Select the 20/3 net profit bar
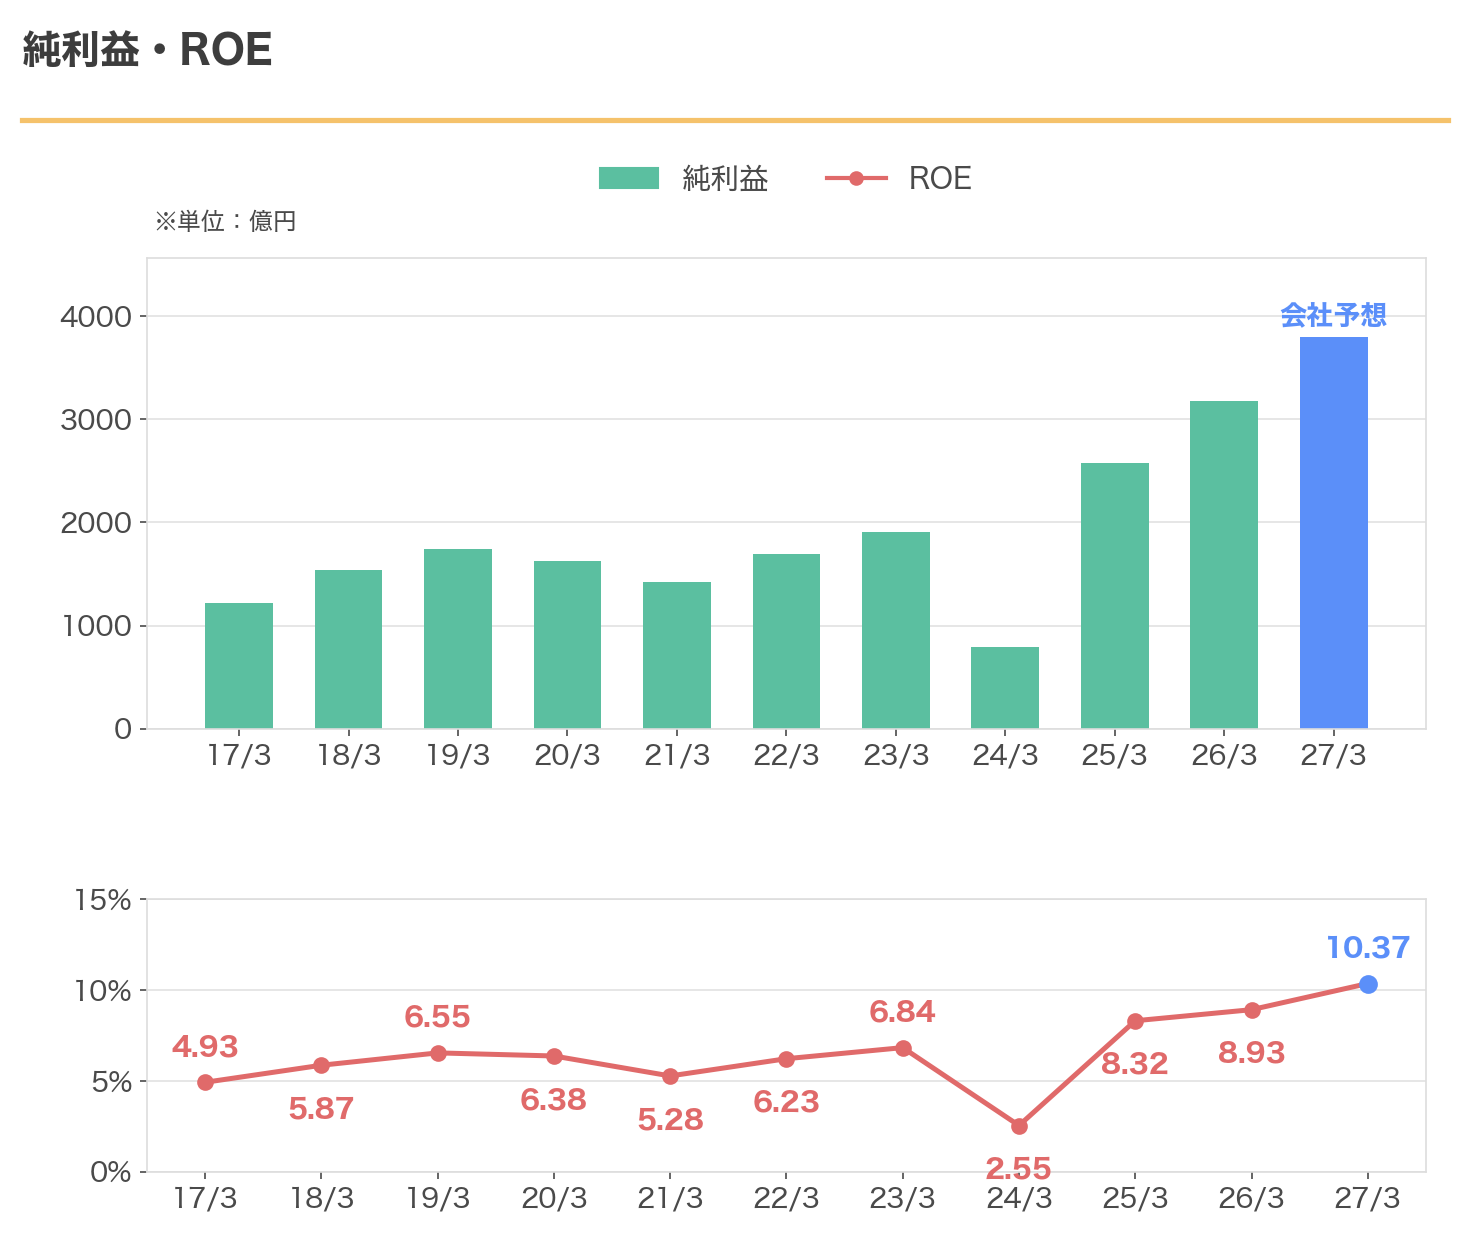1470x1260 pixels. [x=567, y=645]
